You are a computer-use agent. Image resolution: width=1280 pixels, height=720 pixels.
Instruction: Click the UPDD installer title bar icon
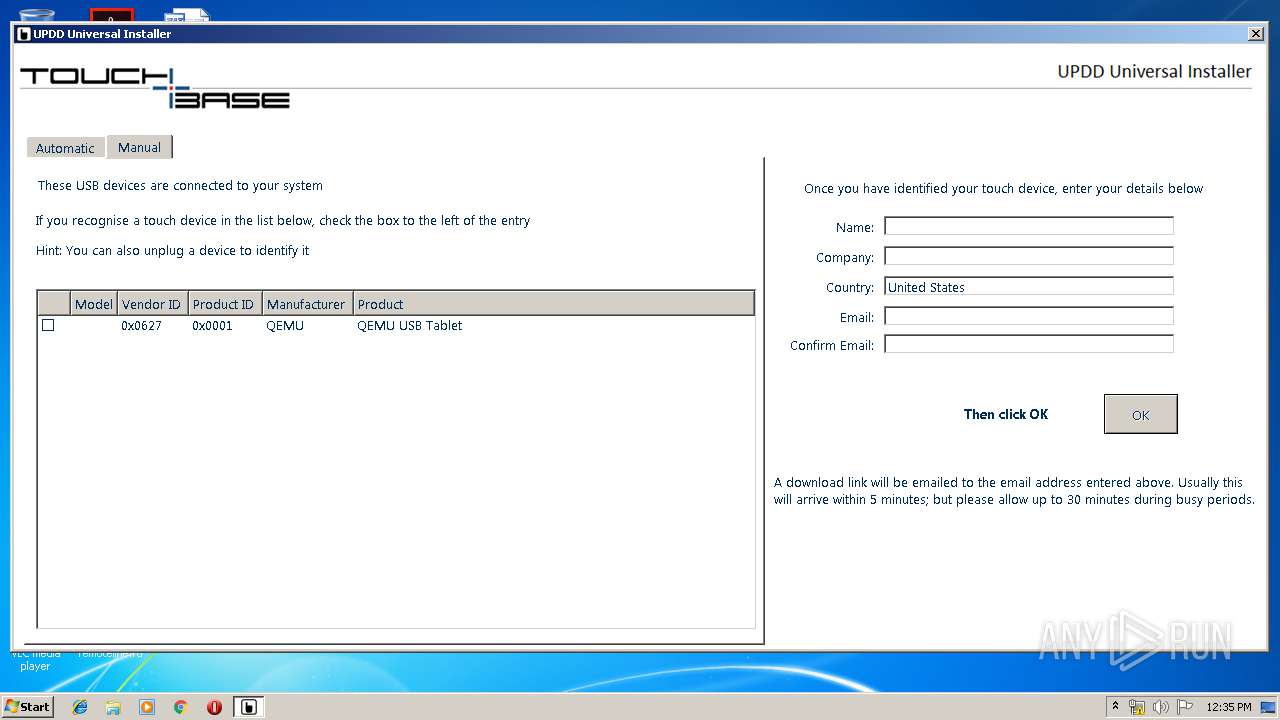24,34
